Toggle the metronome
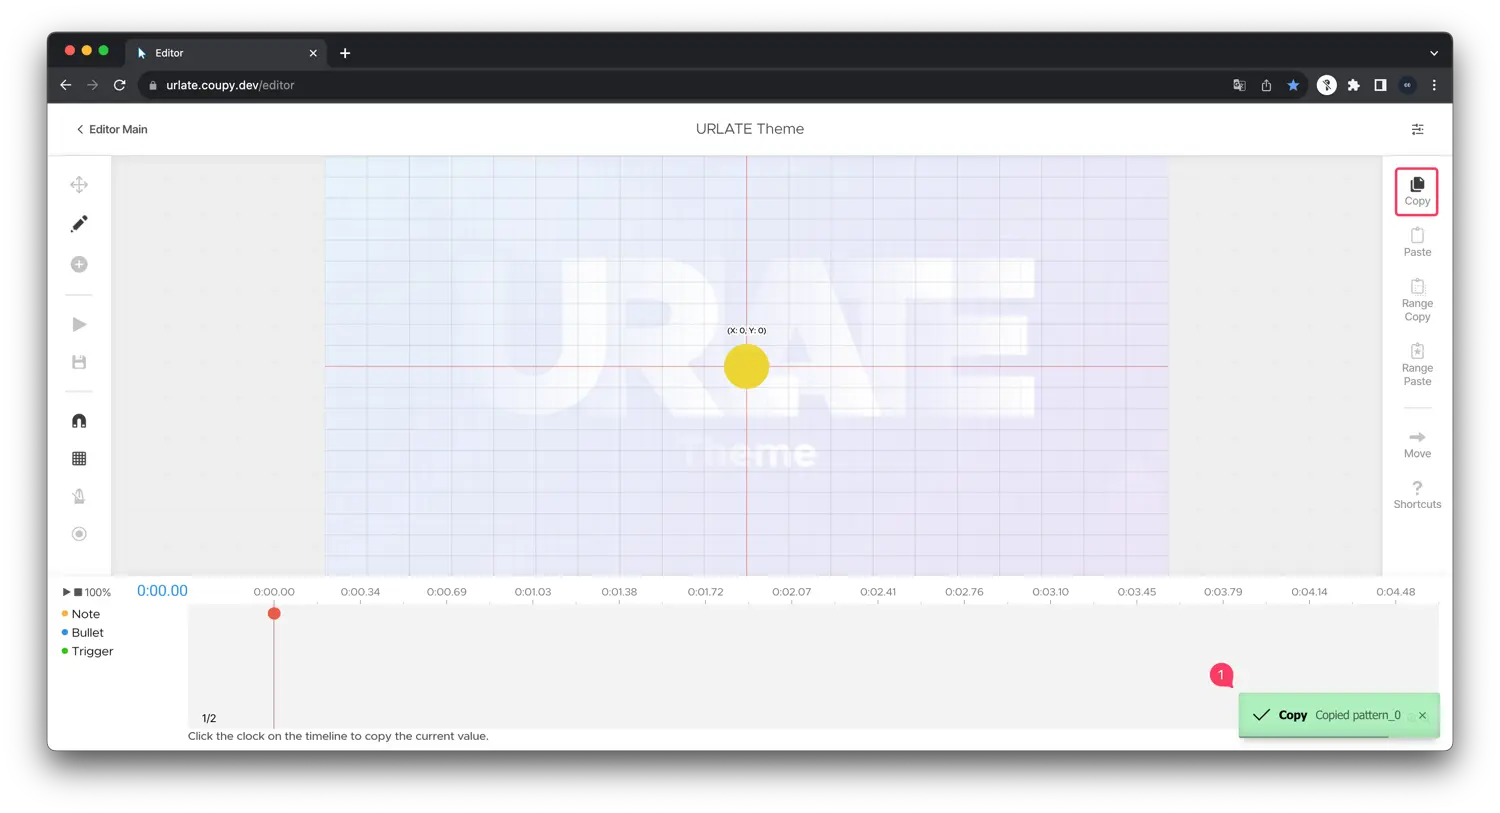This screenshot has height=813, width=1500. pyautogui.click(x=79, y=496)
